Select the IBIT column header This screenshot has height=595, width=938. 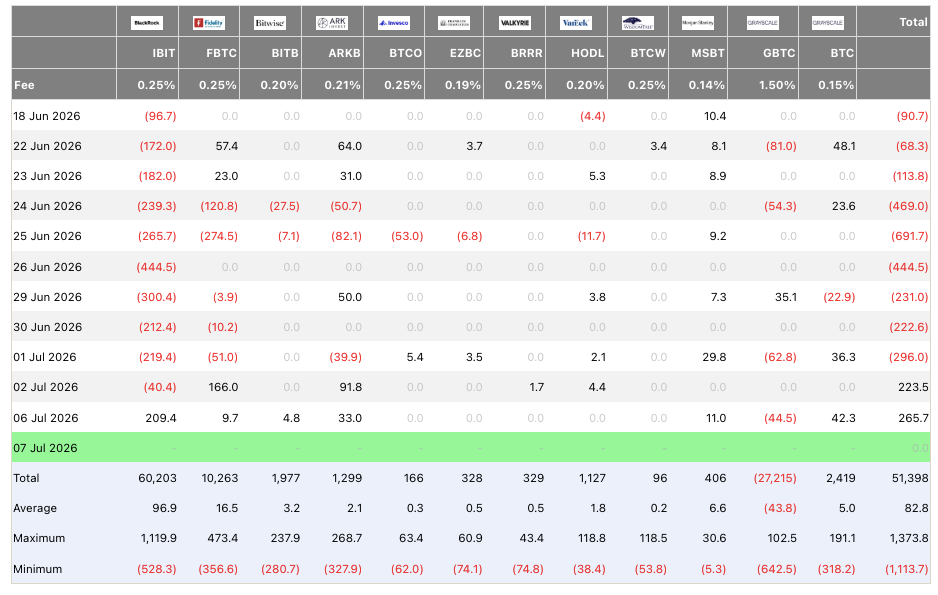click(x=163, y=53)
